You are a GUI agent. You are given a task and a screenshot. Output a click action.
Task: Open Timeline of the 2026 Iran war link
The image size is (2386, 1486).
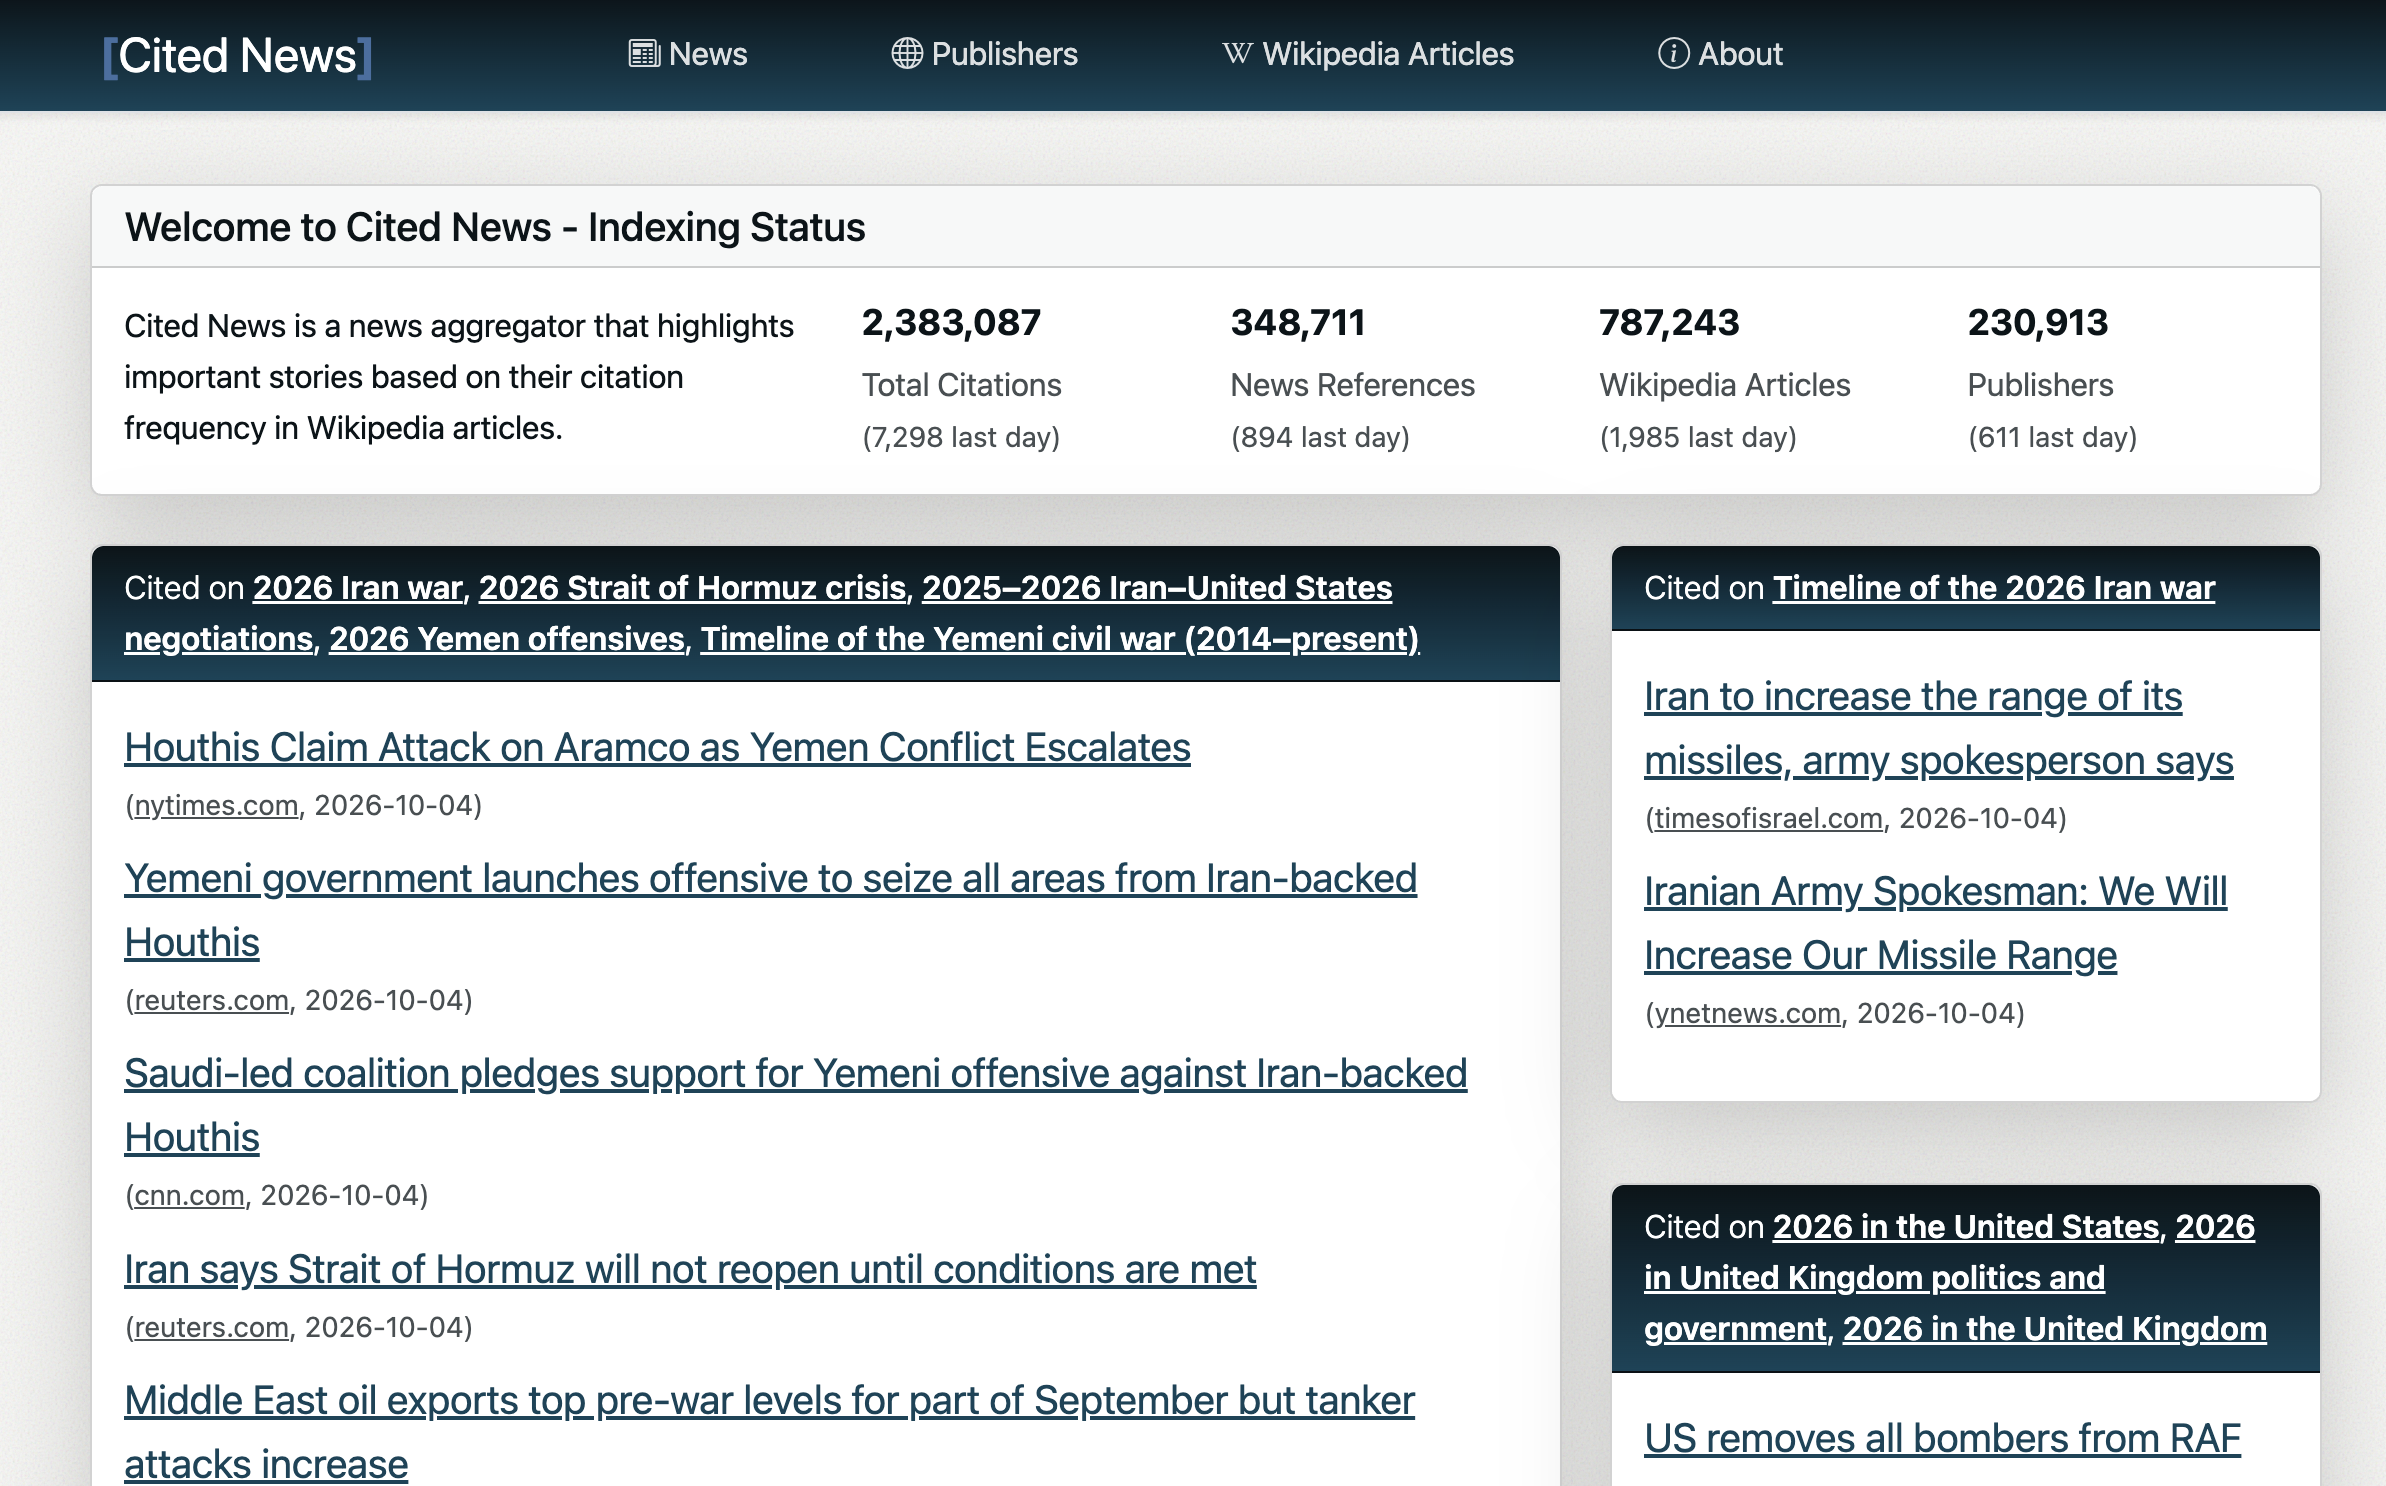(x=1994, y=588)
